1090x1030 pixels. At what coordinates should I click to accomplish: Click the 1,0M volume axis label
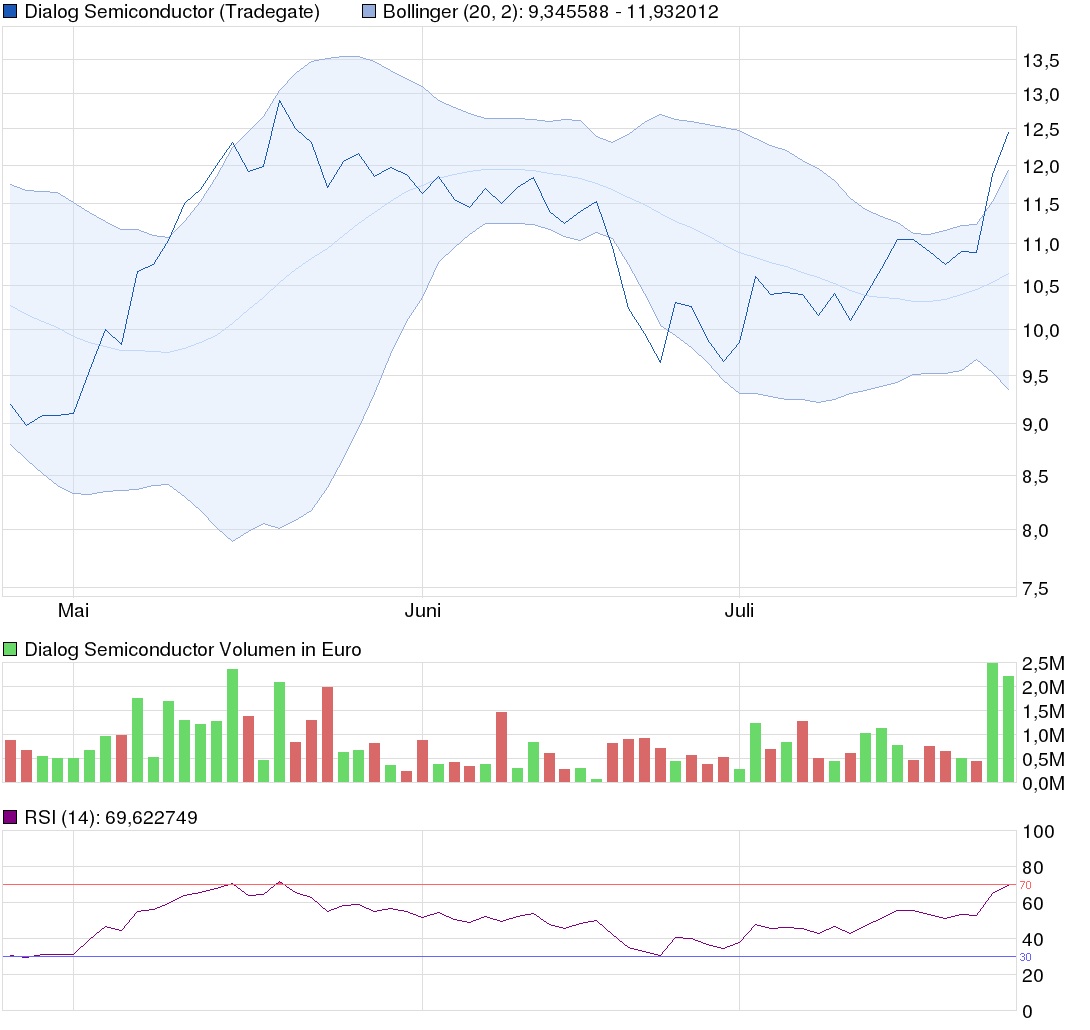tap(1043, 735)
